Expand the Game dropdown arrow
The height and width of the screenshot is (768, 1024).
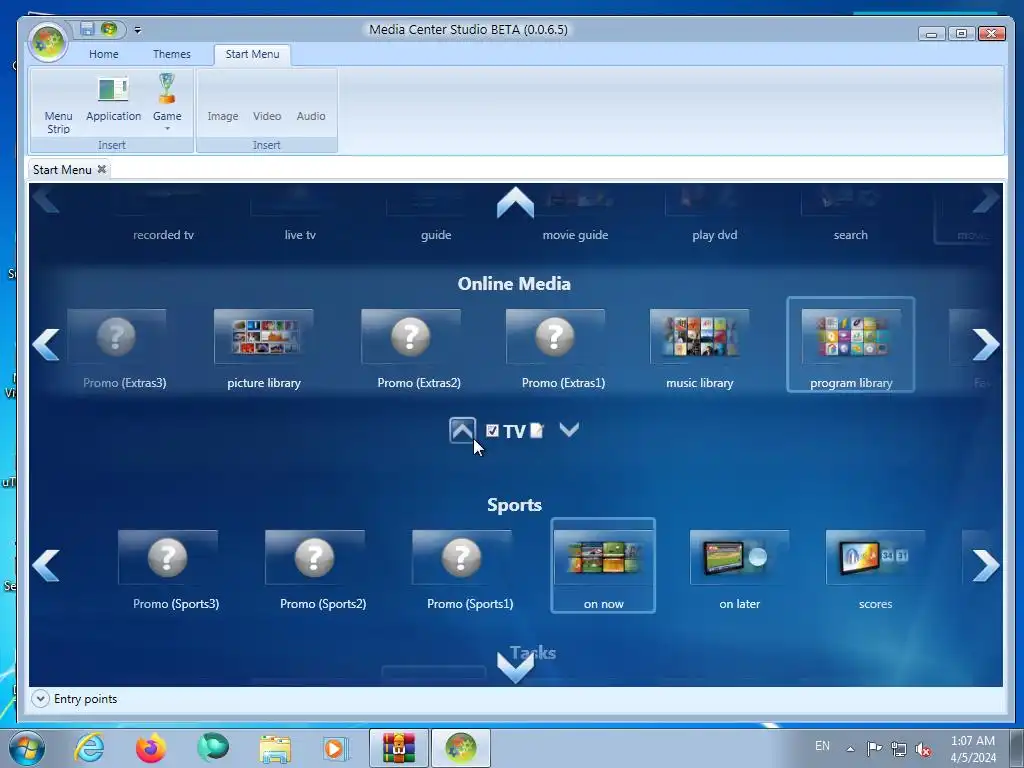tap(167, 129)
